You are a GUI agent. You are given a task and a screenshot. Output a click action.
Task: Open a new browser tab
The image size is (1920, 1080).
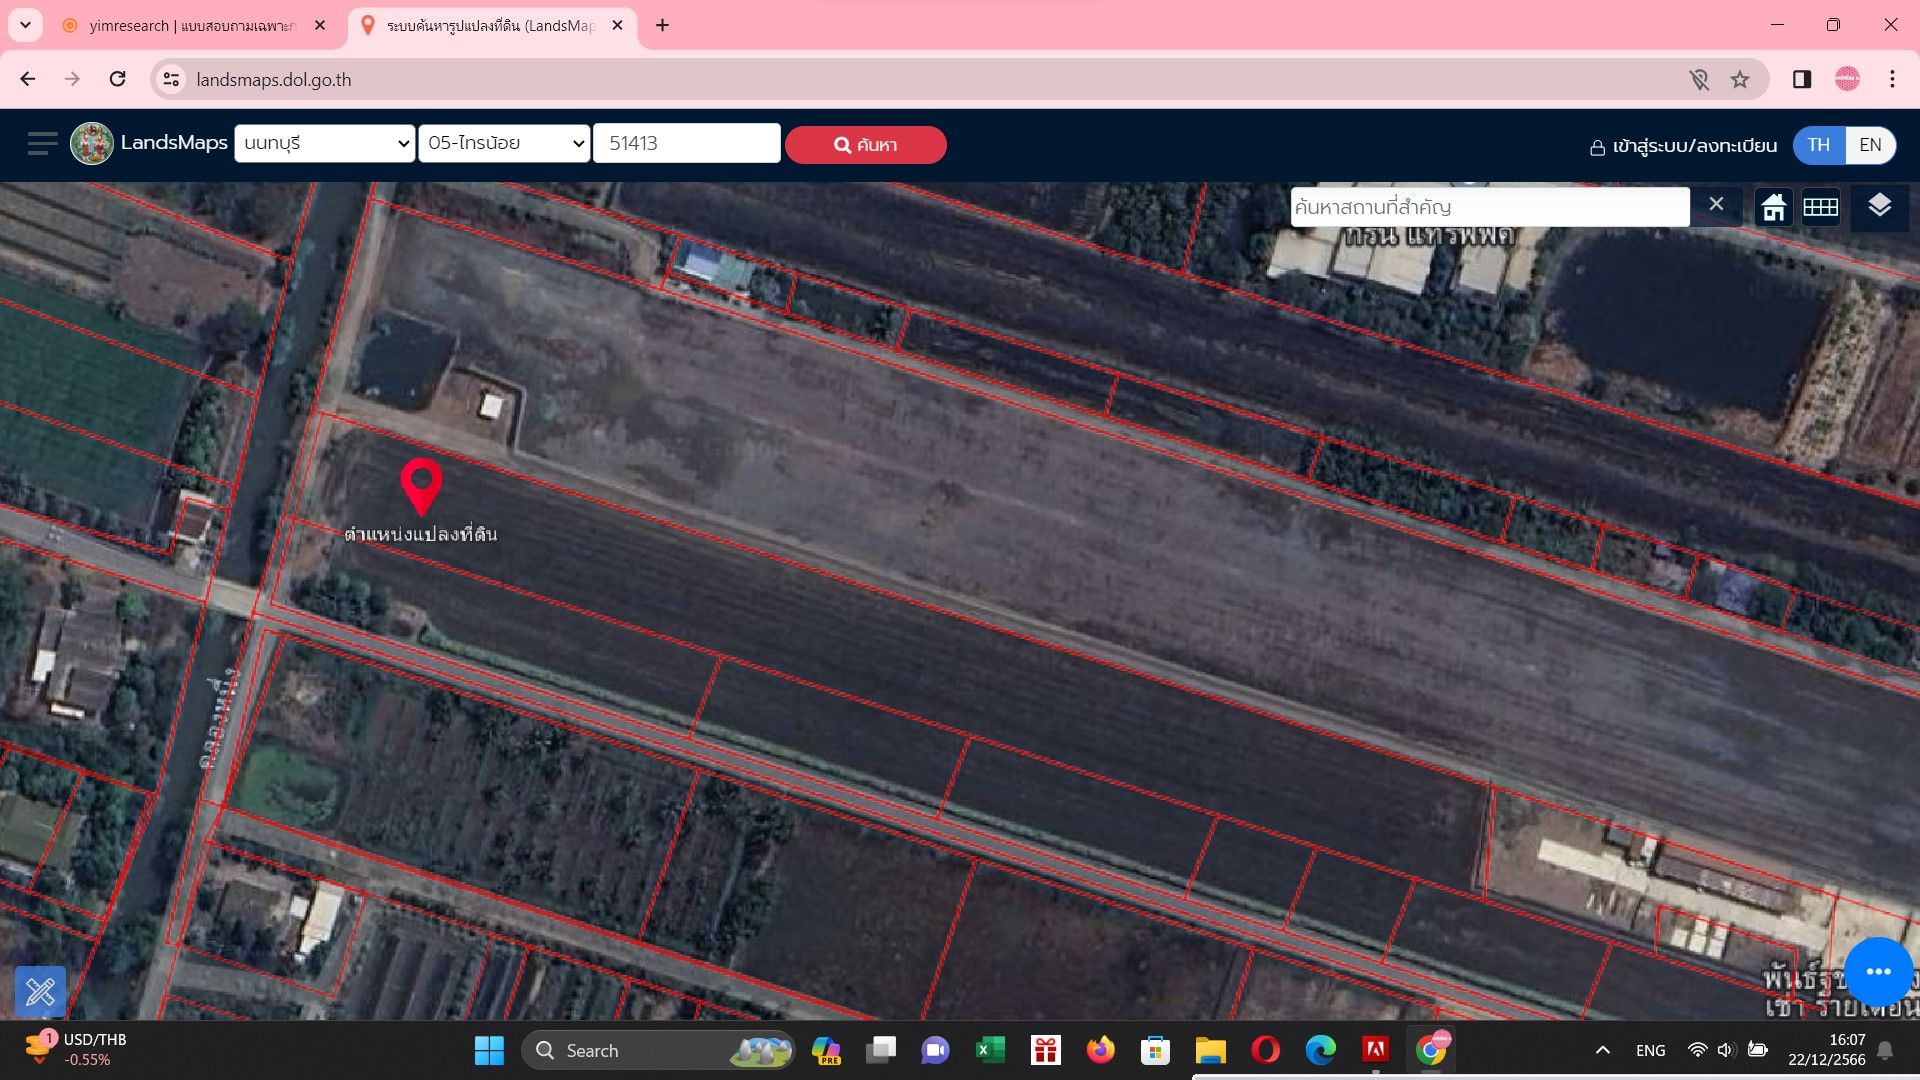tap(662, 26)
